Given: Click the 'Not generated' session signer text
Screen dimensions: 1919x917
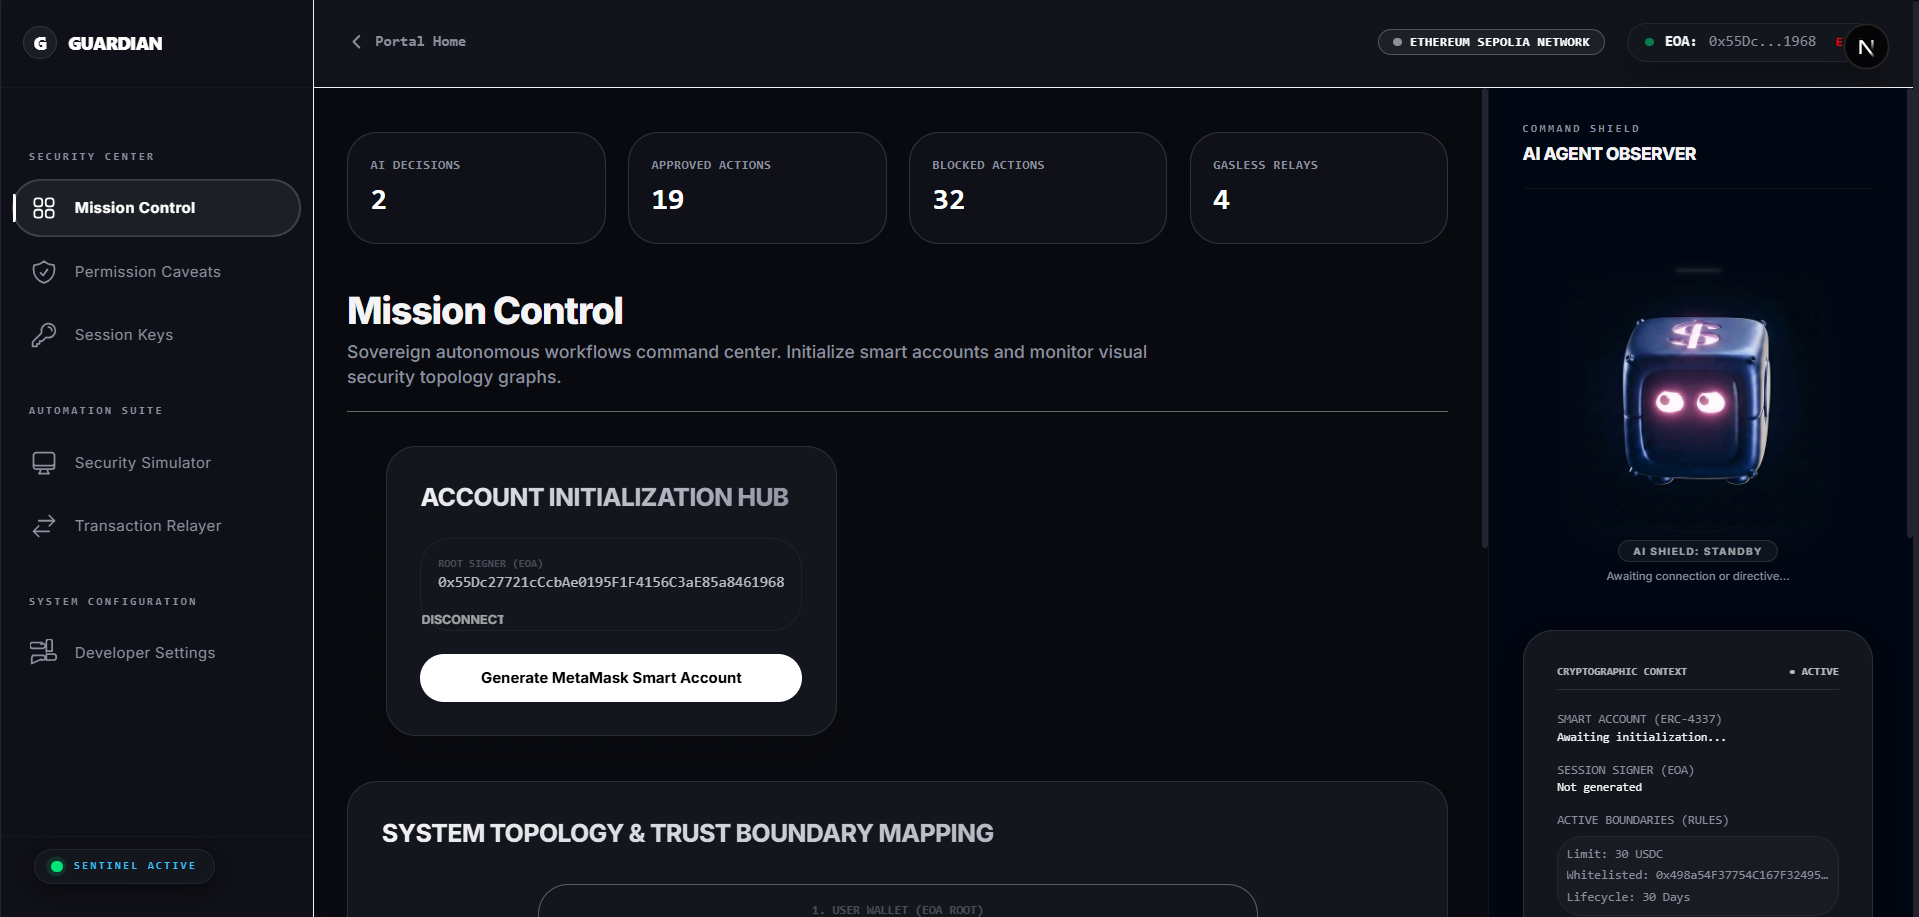Looking at the screenshot, I should 1599,787.
